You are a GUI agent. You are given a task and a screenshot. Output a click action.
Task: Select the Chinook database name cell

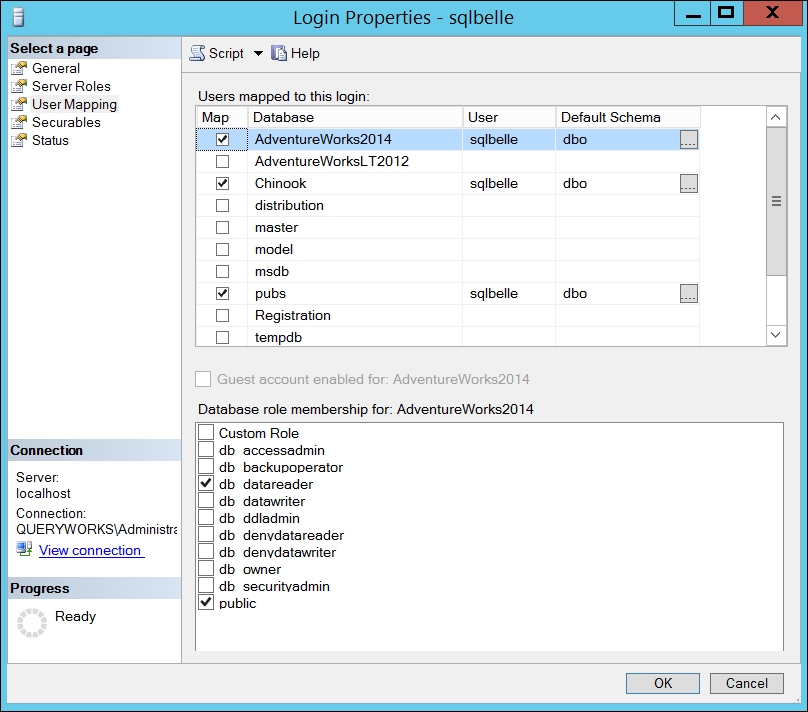coord(355,183)
